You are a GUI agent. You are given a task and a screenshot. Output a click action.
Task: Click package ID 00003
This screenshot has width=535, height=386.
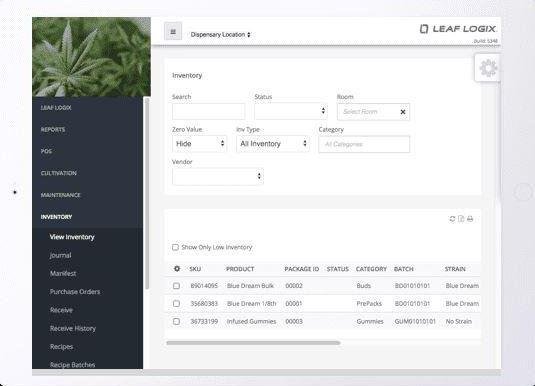coord(294,321)
